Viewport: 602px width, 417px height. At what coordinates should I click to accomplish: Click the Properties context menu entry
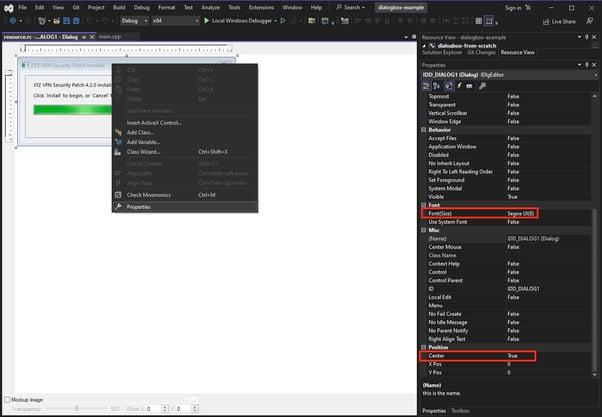pos(138,207)
